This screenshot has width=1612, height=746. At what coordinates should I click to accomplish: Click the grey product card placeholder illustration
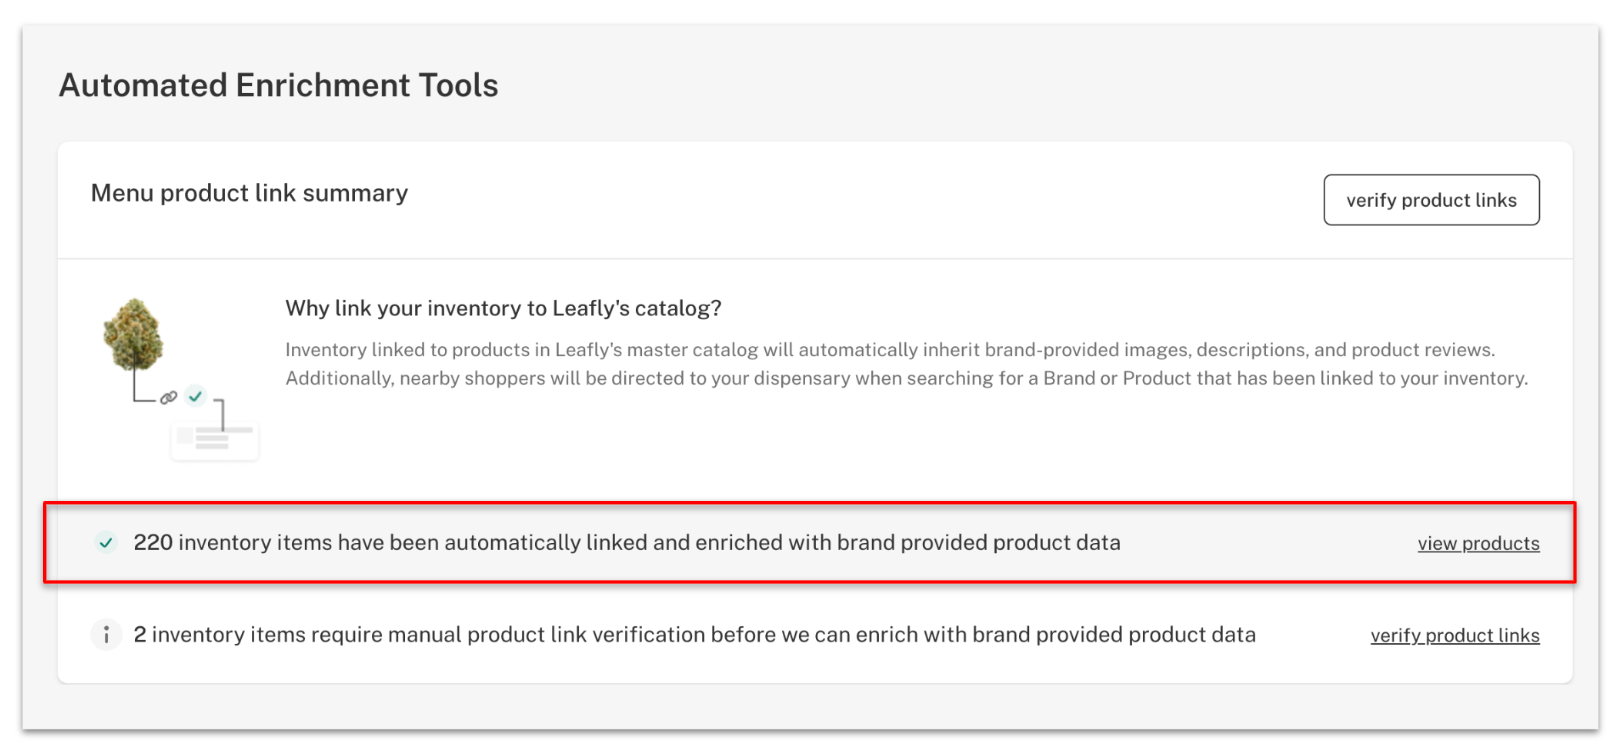pyautogui.click(x=215, y=439)
